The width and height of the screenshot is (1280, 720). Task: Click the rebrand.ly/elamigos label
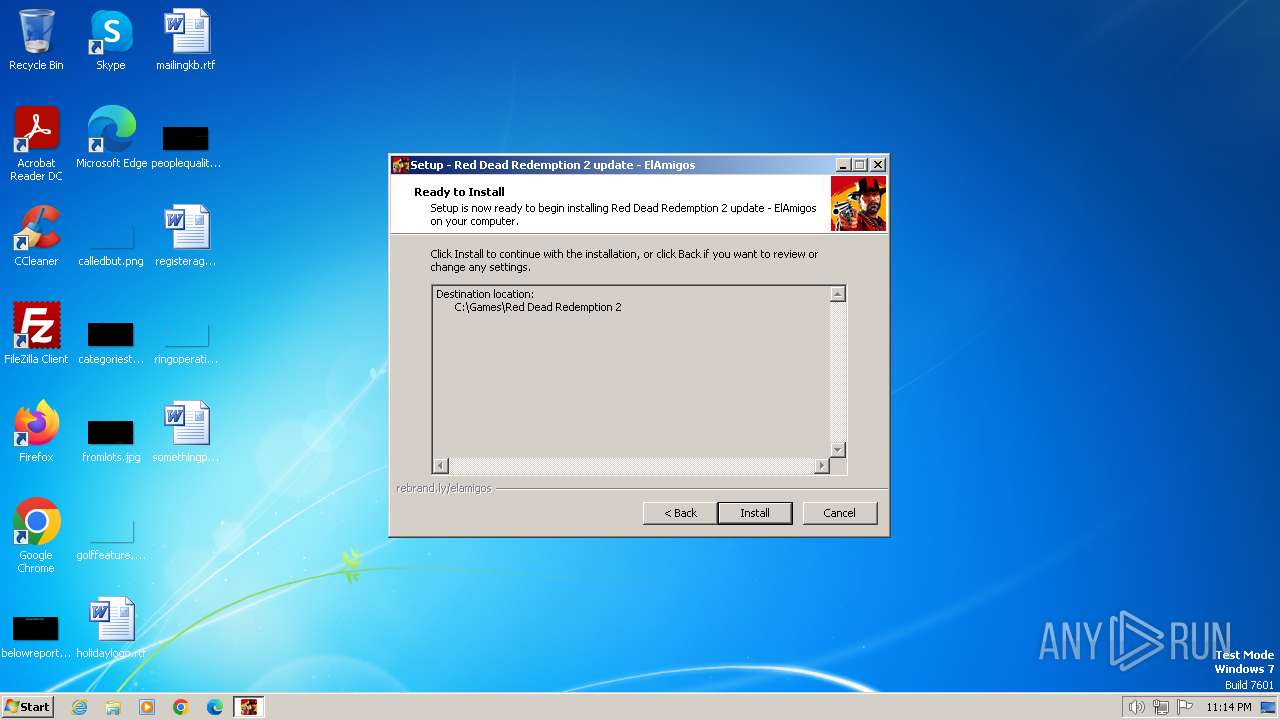pos(444,488)
